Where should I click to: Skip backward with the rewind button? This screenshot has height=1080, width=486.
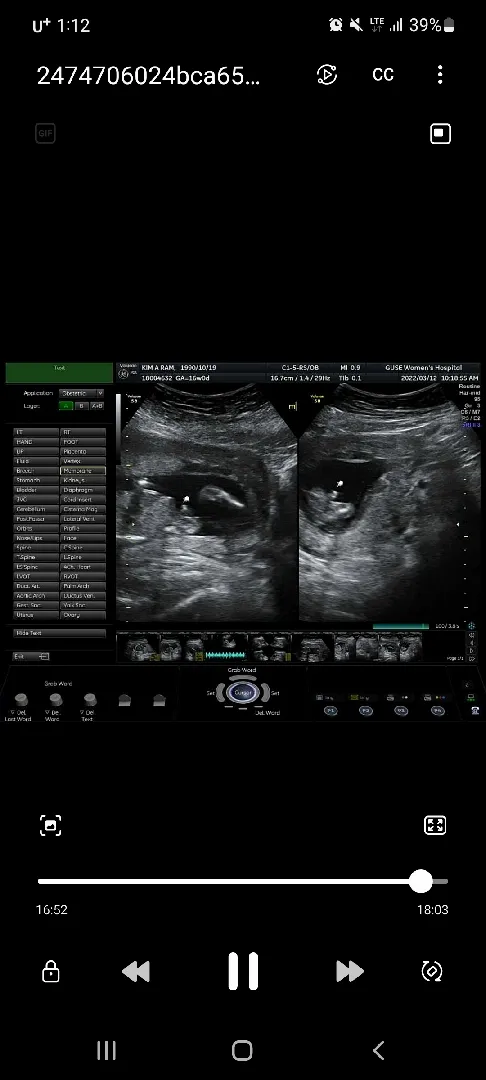136,971
